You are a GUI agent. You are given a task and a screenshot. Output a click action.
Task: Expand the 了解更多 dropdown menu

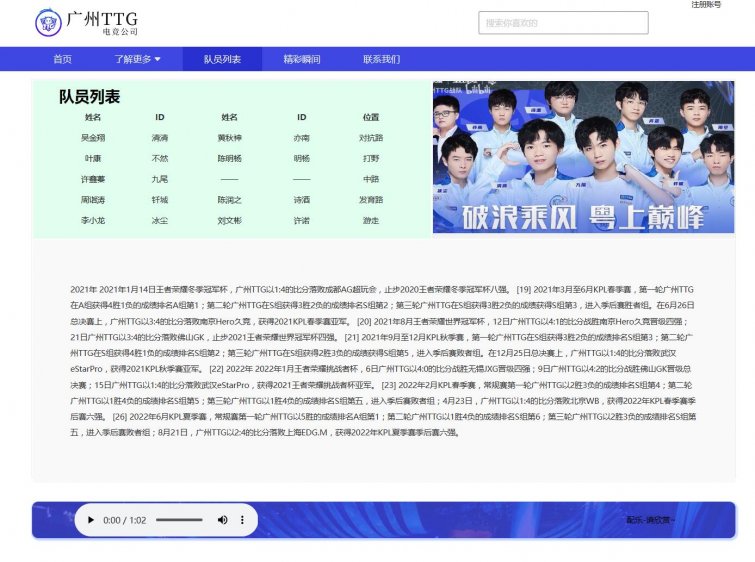(137, 59)
